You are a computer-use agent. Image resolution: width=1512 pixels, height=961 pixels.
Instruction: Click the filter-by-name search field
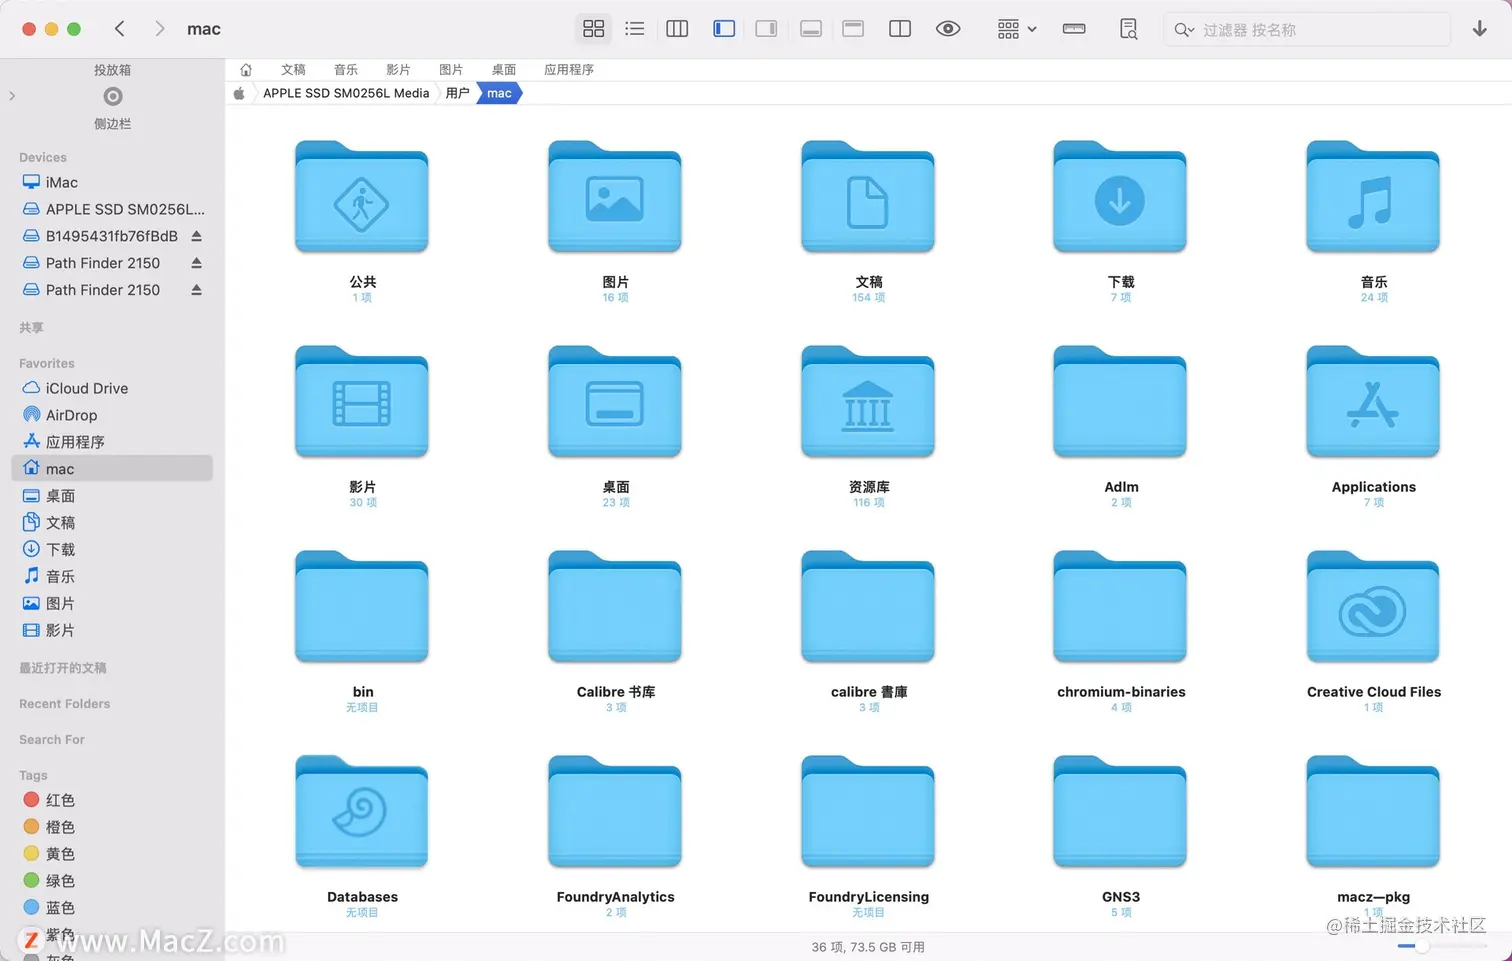[1307, 30]
